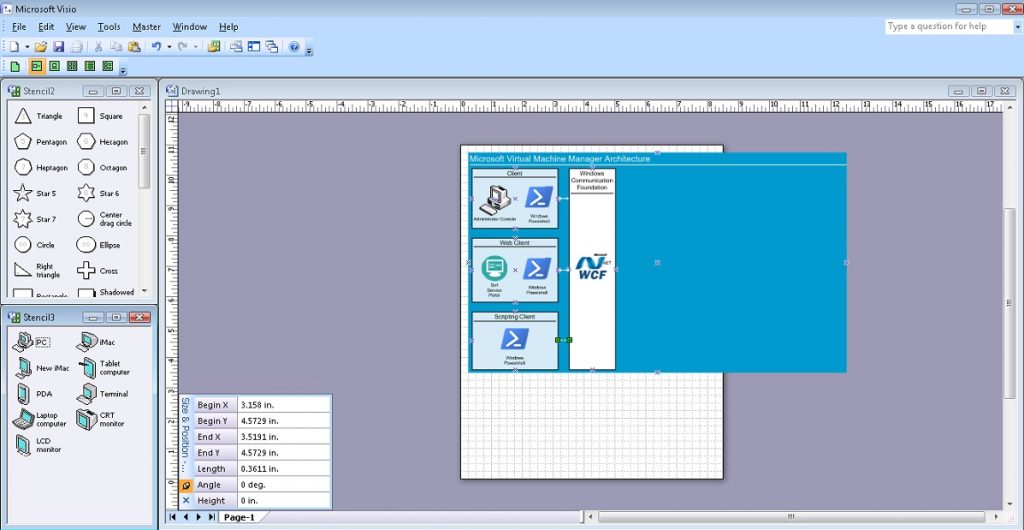Select the CRT monitor shape
The height and width of the screenshot is (530, 1024).
coord(101,419)
